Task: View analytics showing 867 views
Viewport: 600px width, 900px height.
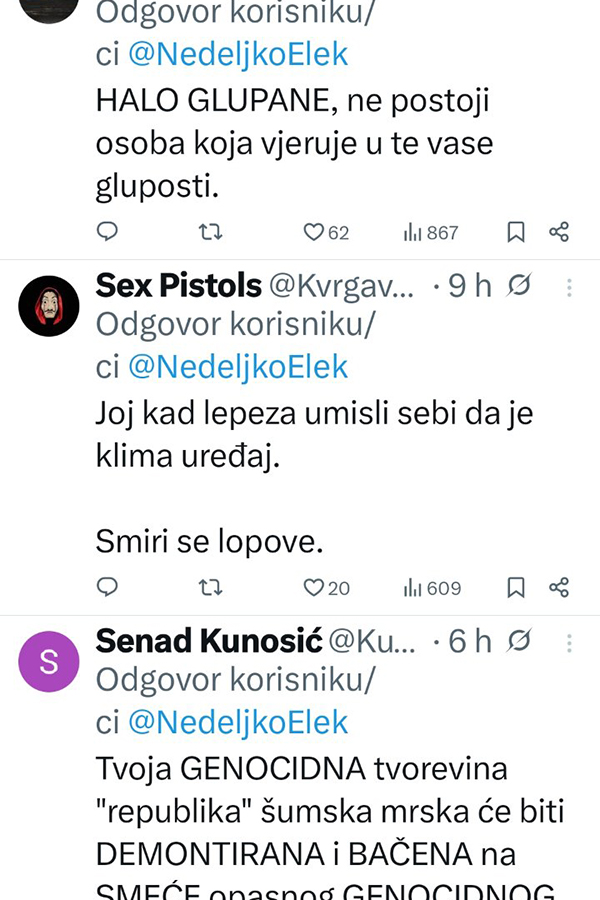Action: (431, 232)
